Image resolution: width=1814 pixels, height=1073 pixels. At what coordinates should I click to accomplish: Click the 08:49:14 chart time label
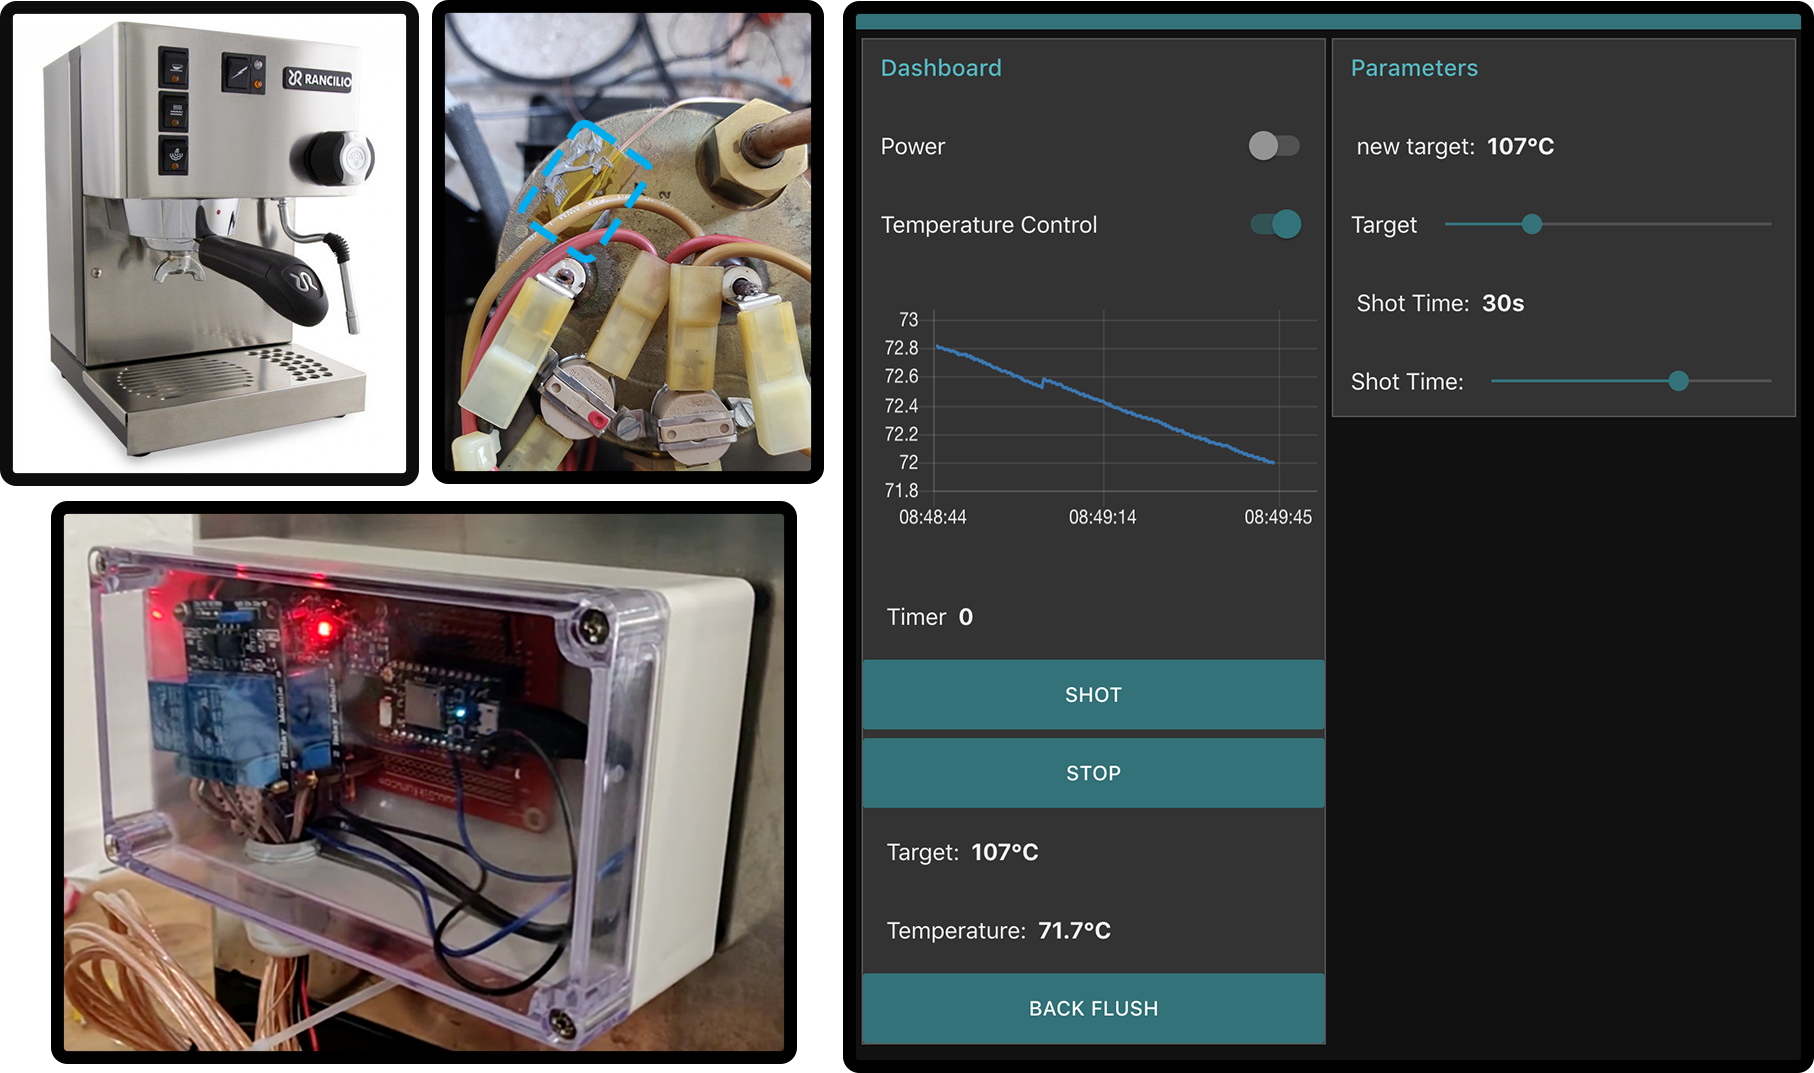click(1103, 517)
